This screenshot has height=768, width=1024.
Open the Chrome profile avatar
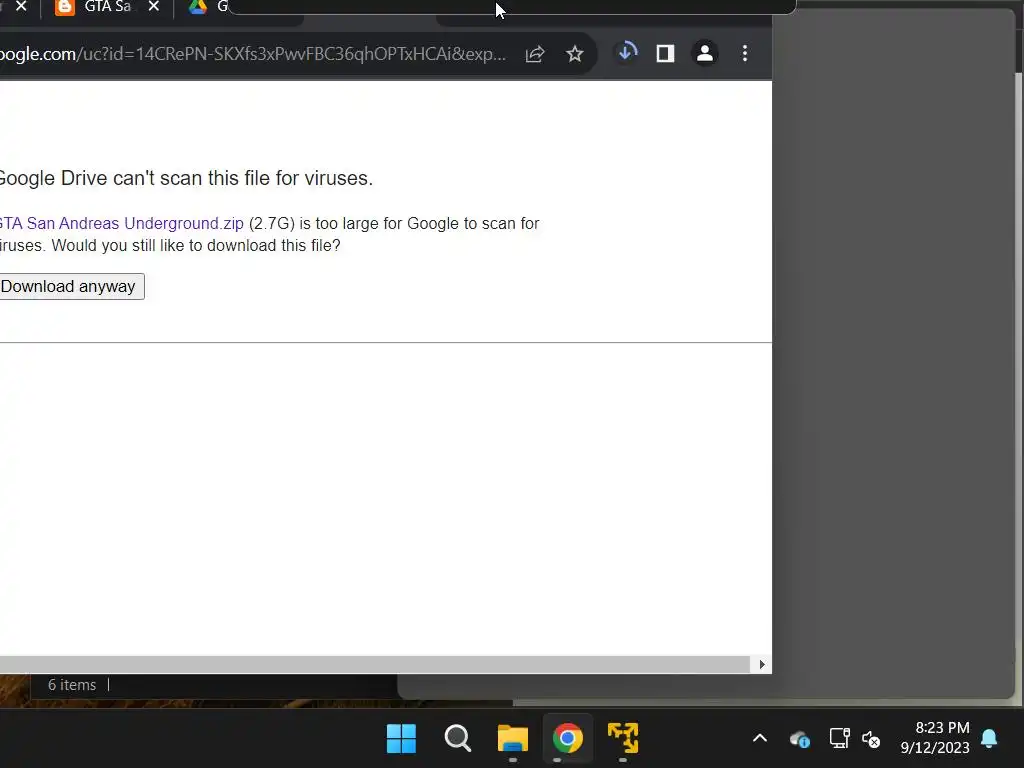[x=705, y=54]
